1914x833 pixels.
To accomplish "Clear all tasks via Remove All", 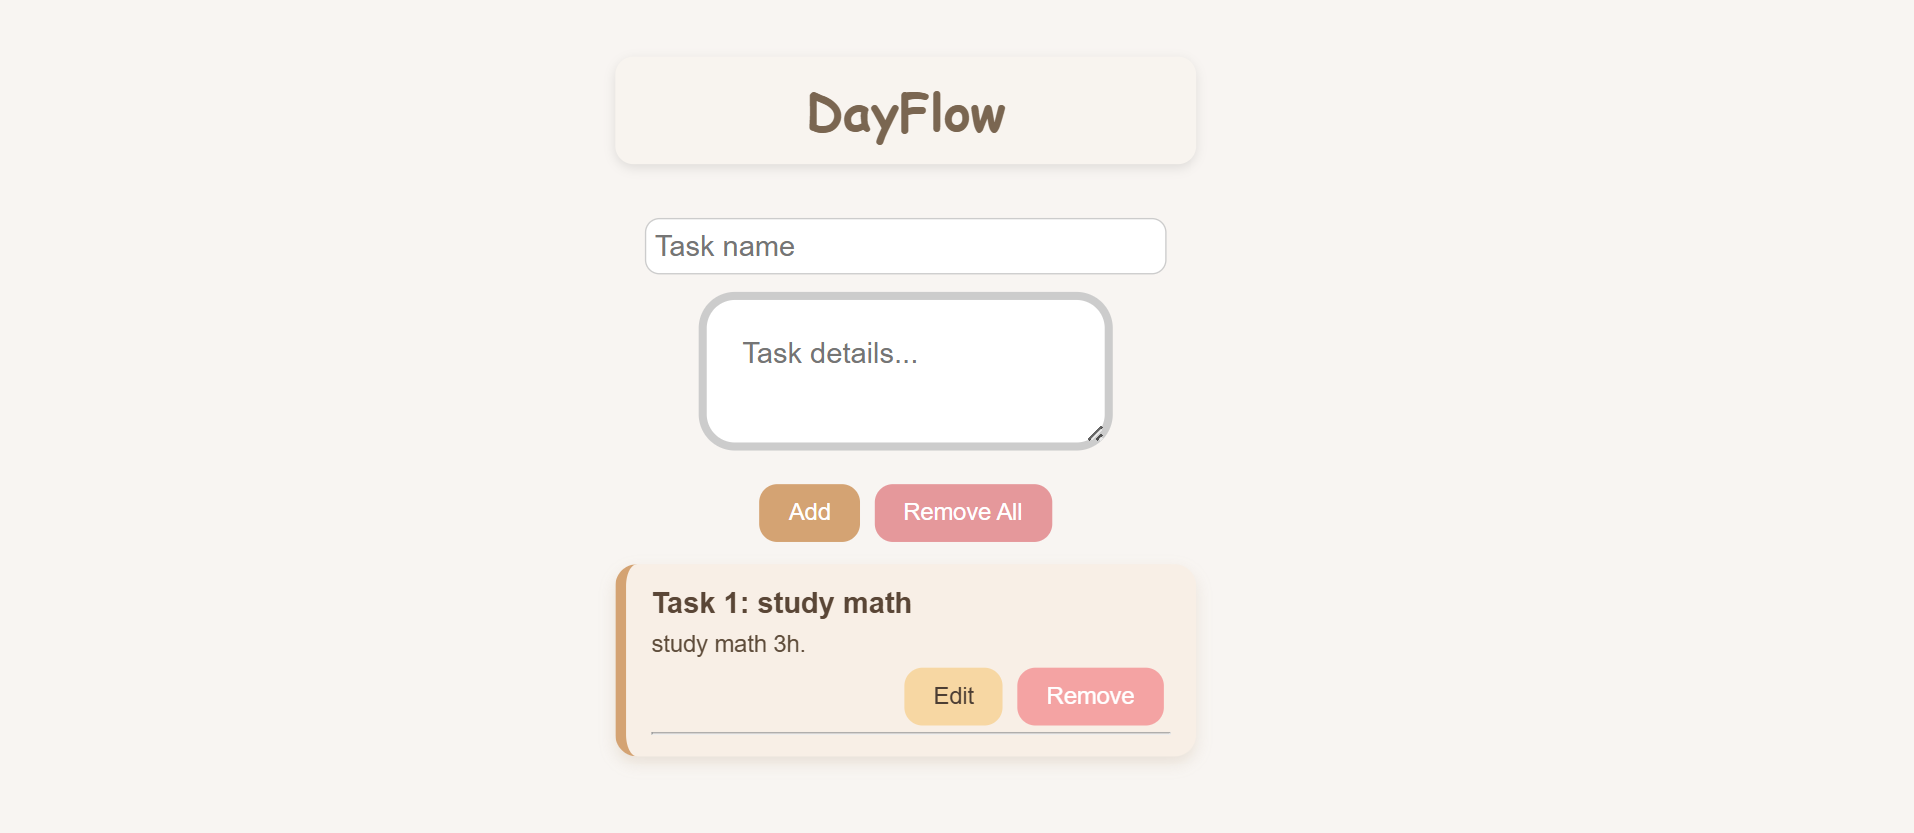I will pyautogui.click(x=962, y=512).
